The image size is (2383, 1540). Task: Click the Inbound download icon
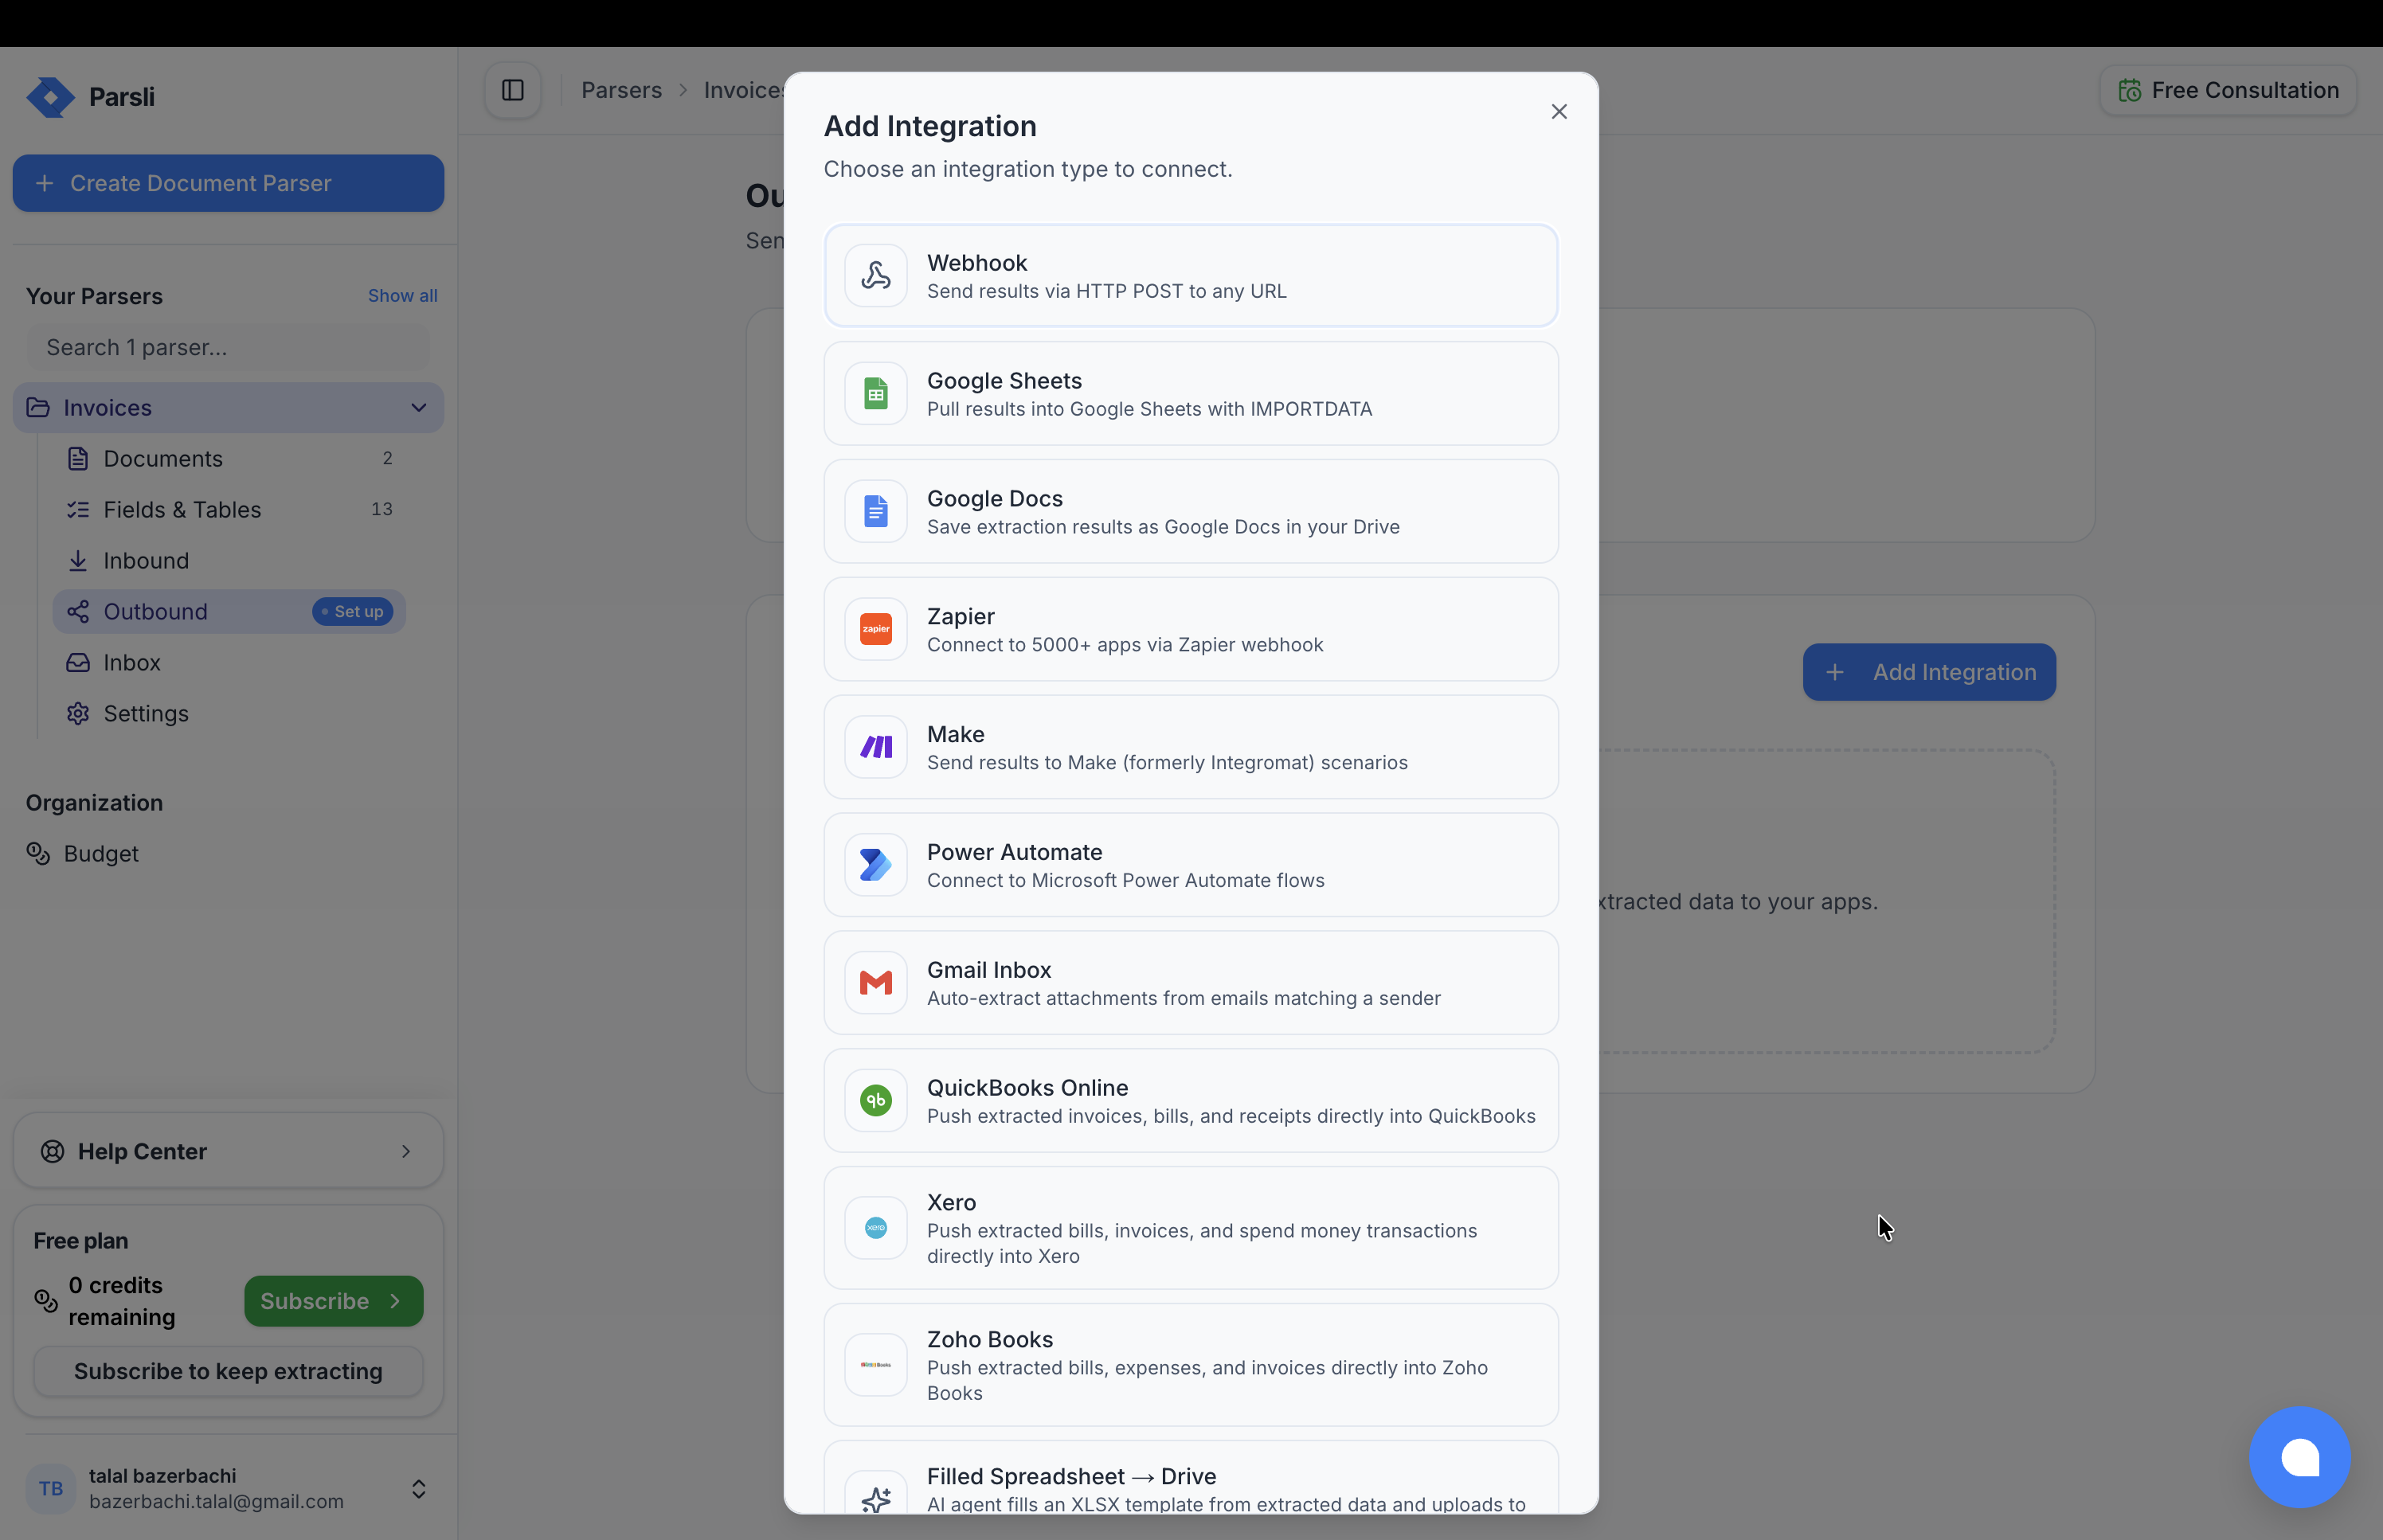tap(78, 560)
